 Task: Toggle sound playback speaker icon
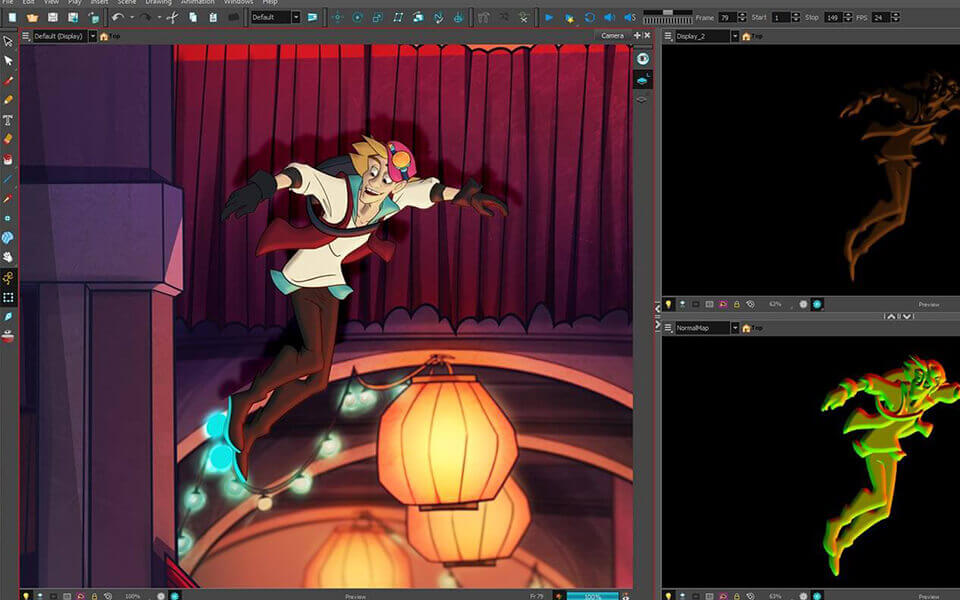(x=609, y=18)
